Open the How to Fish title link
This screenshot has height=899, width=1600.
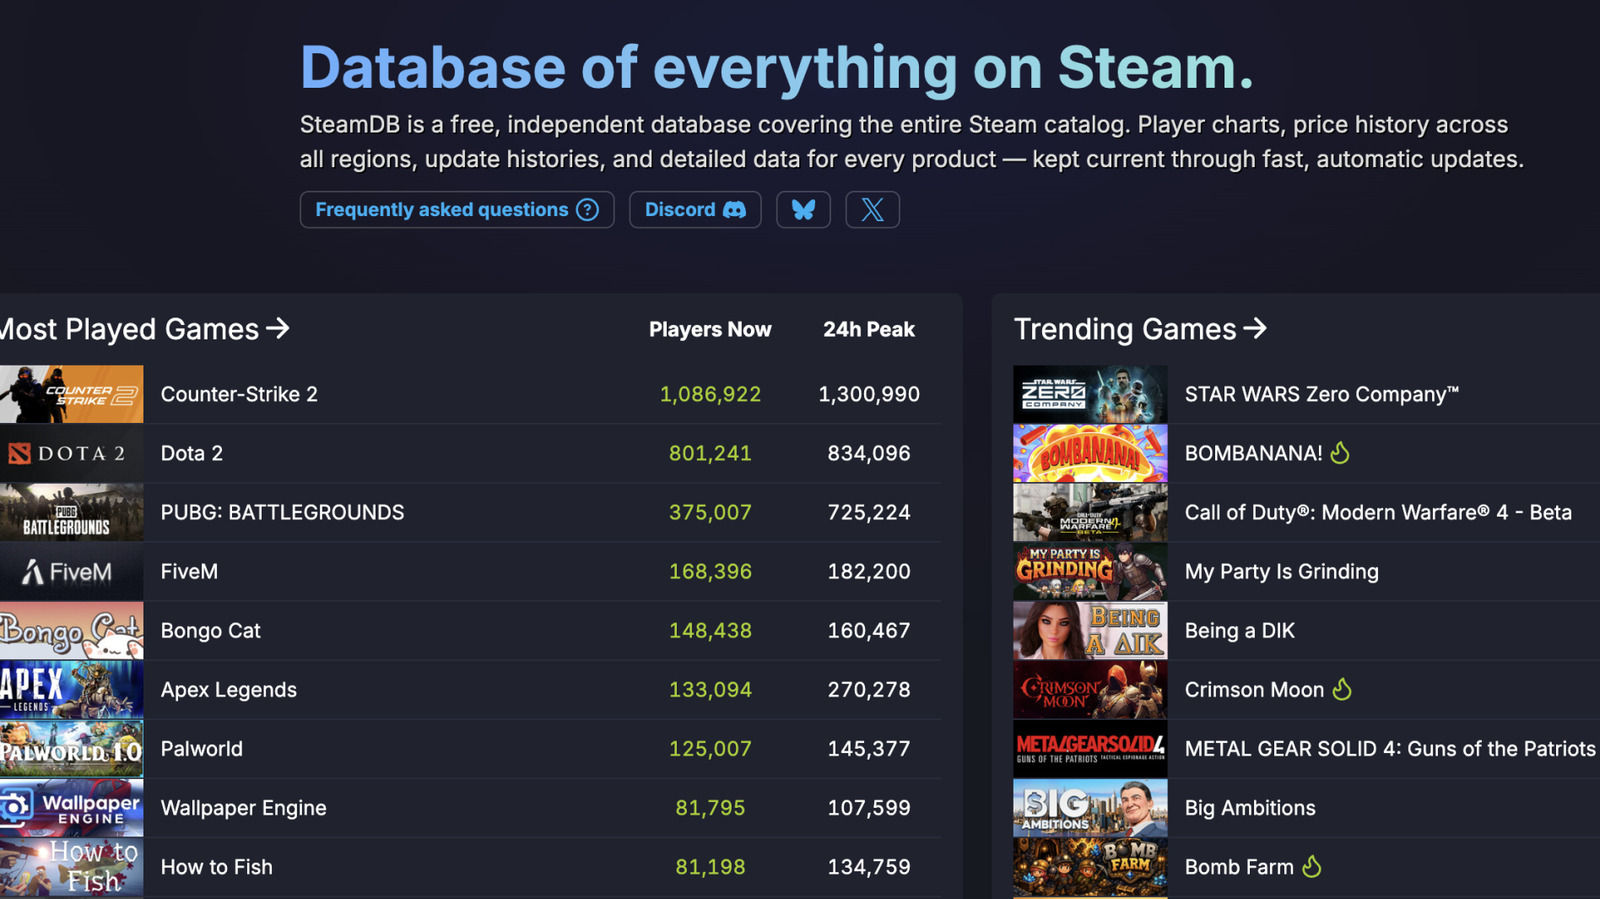(x=217, y=867)
